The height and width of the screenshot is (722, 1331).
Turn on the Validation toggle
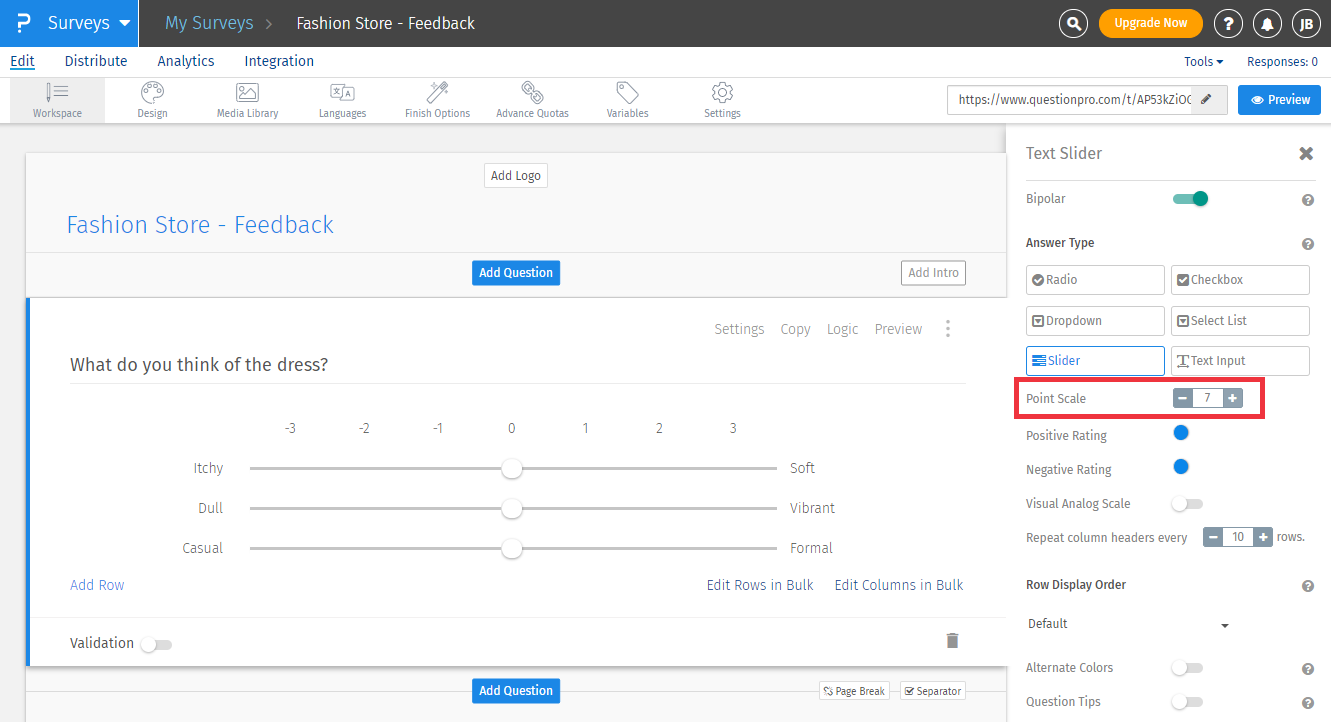coord(156,644)
